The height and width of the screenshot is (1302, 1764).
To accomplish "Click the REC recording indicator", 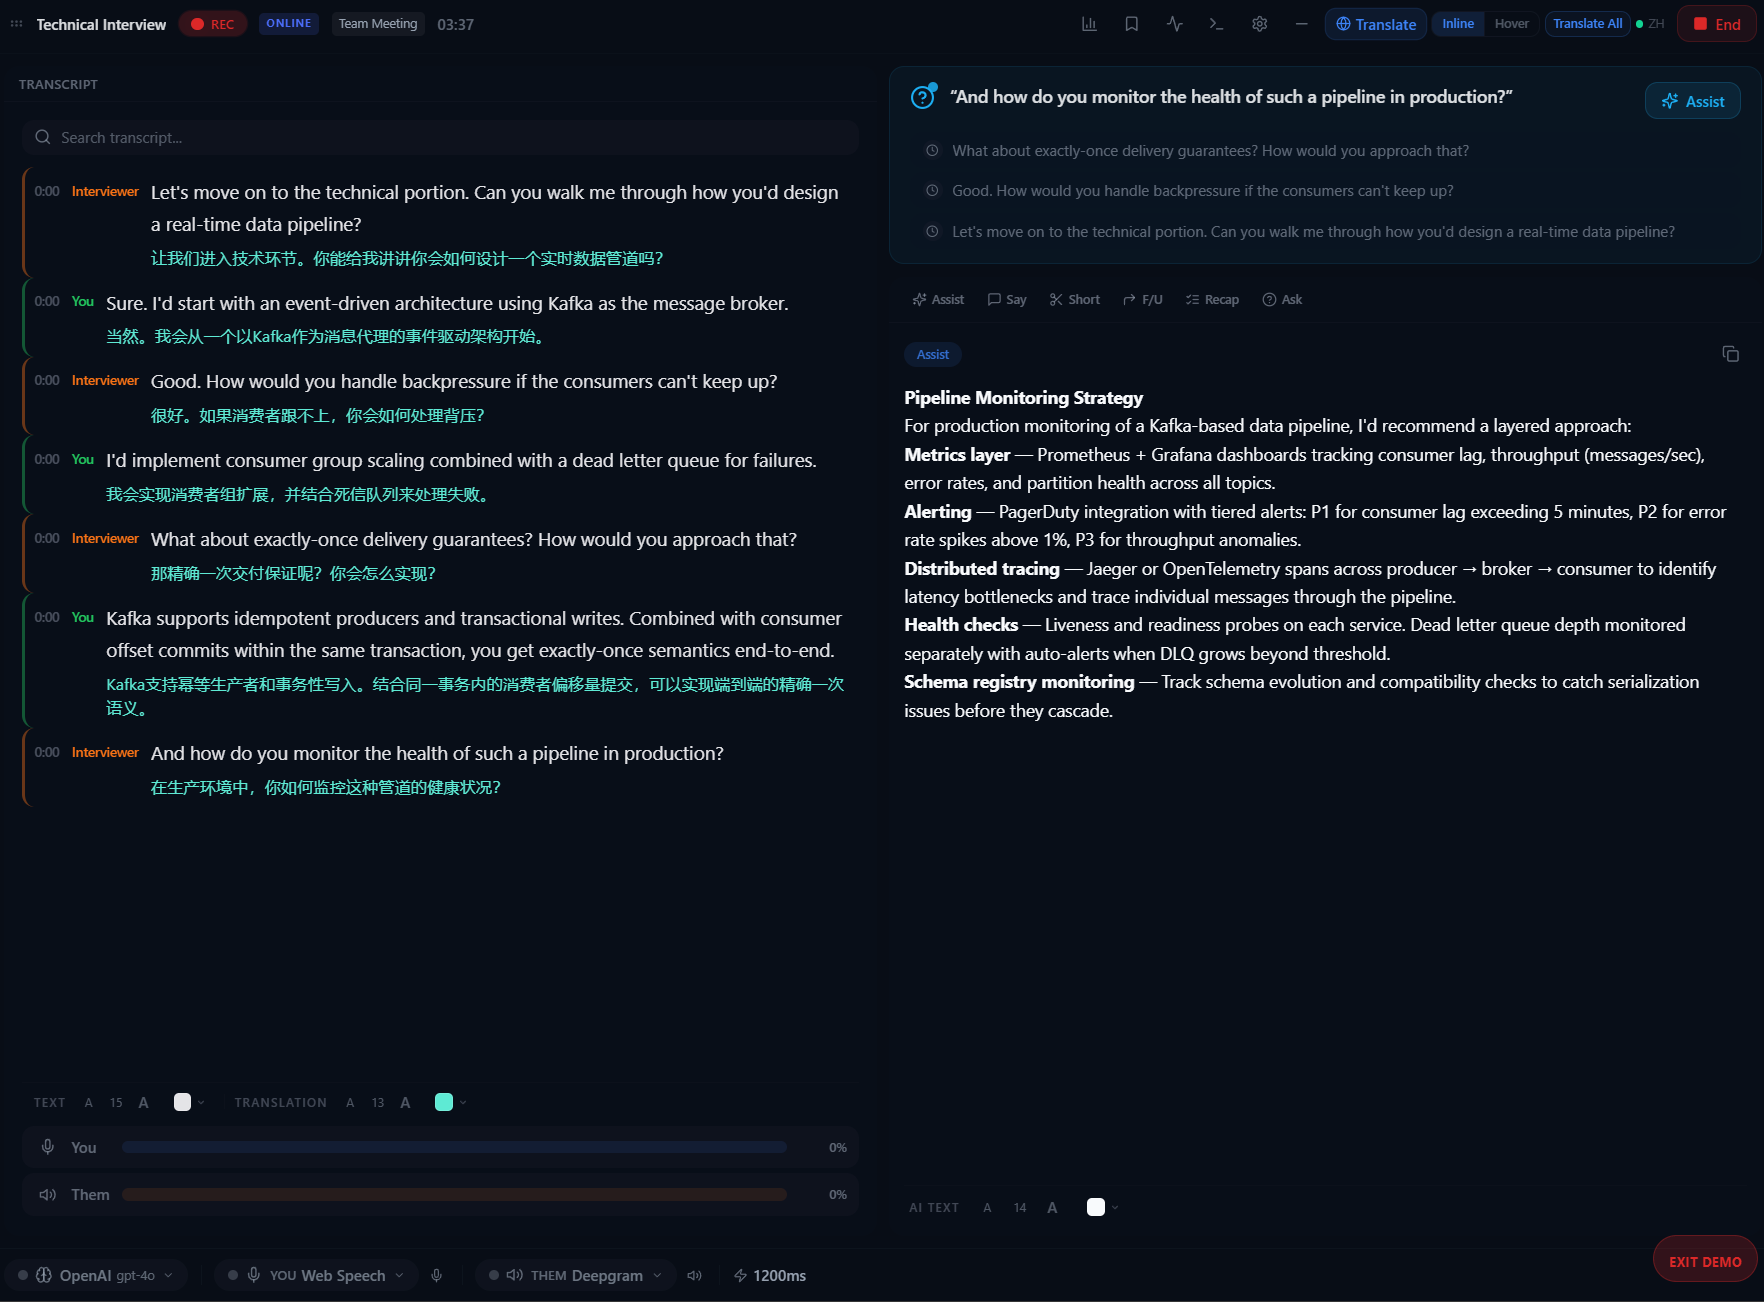I will click(212, 23).
